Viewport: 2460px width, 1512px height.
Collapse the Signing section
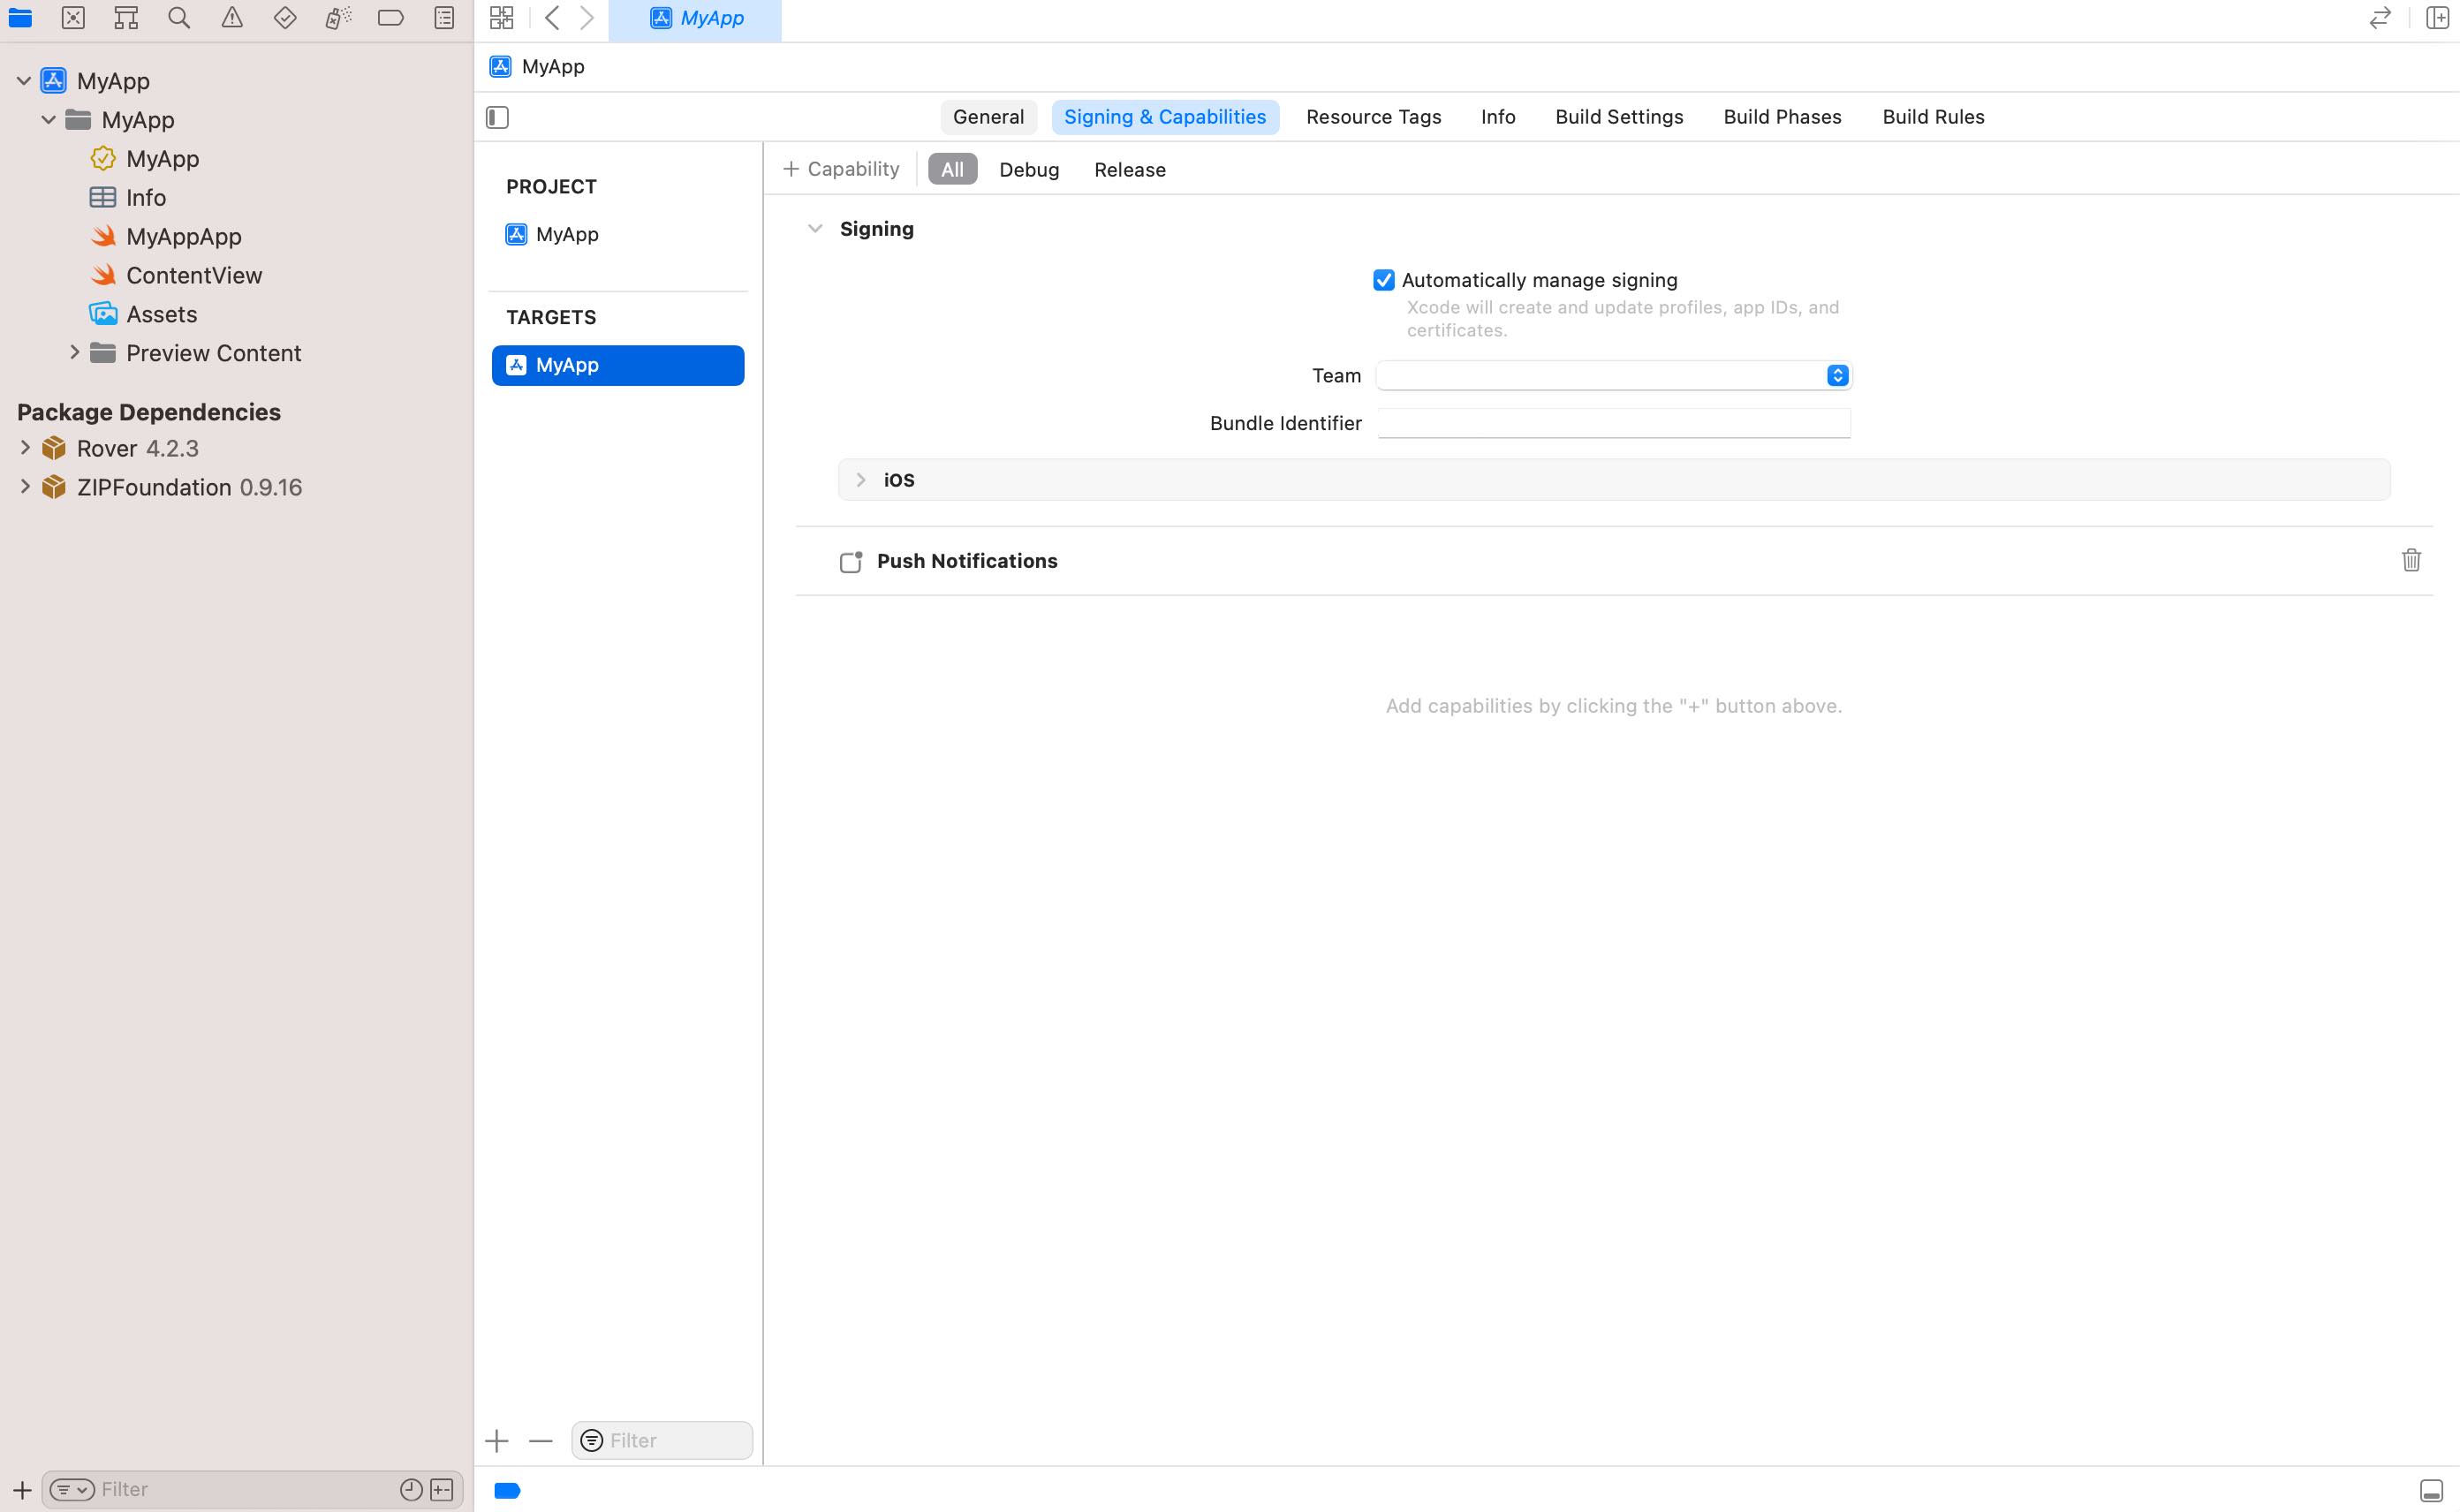tap(815, 229)
